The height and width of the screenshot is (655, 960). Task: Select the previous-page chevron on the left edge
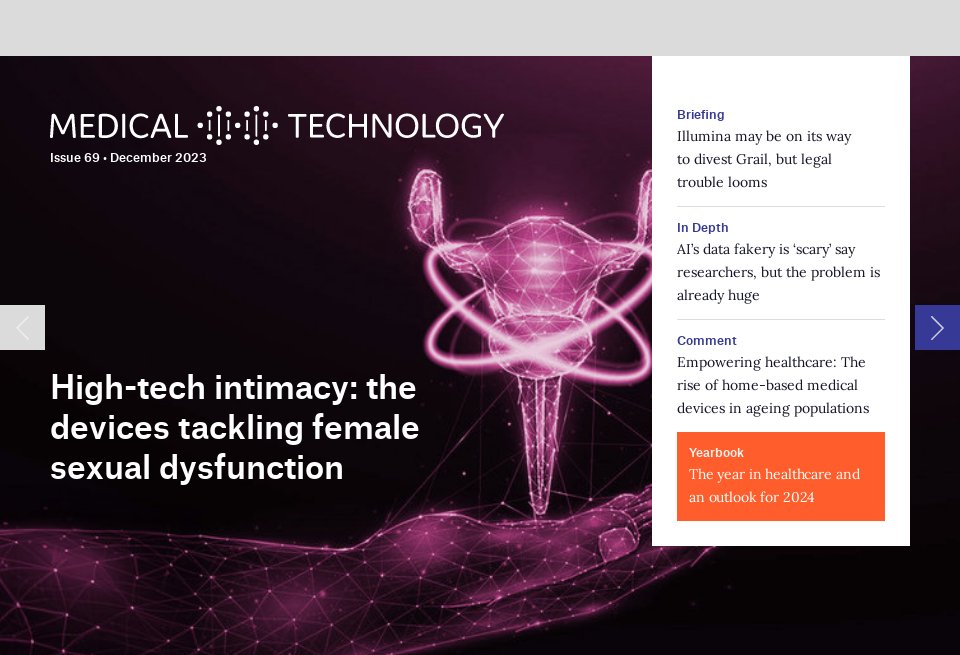click(21, 327)
